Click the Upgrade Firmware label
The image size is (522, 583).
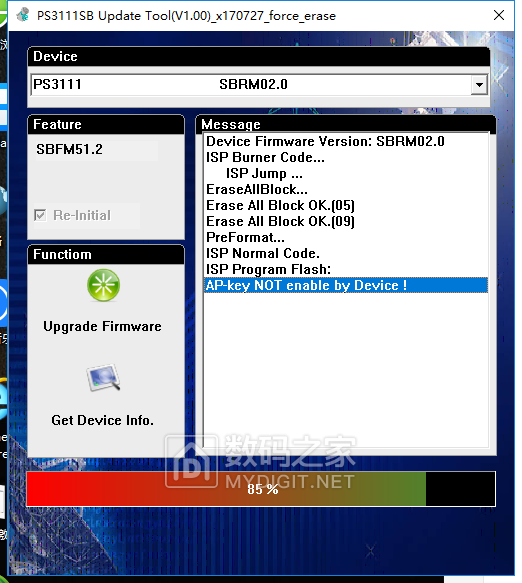(x=102, y=326)
